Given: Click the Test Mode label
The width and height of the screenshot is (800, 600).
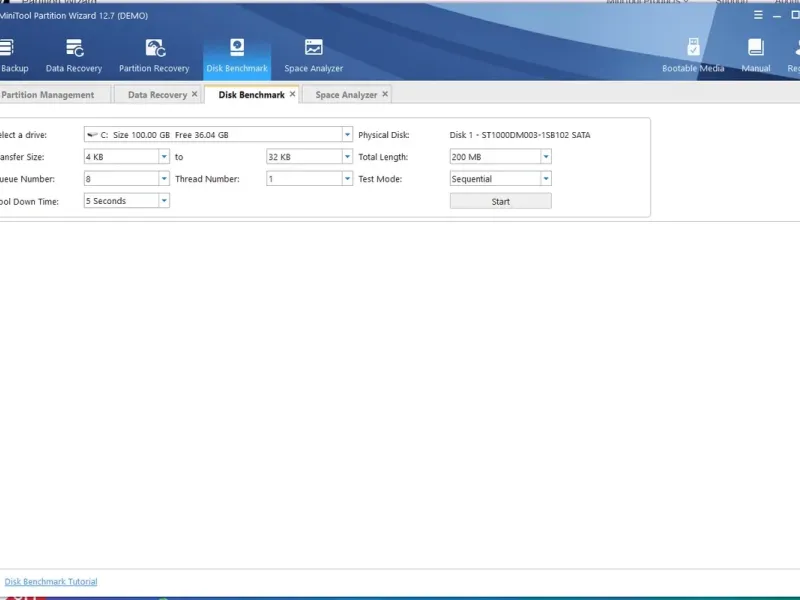Looking at the screenshot, I should (x=380, y=179).
